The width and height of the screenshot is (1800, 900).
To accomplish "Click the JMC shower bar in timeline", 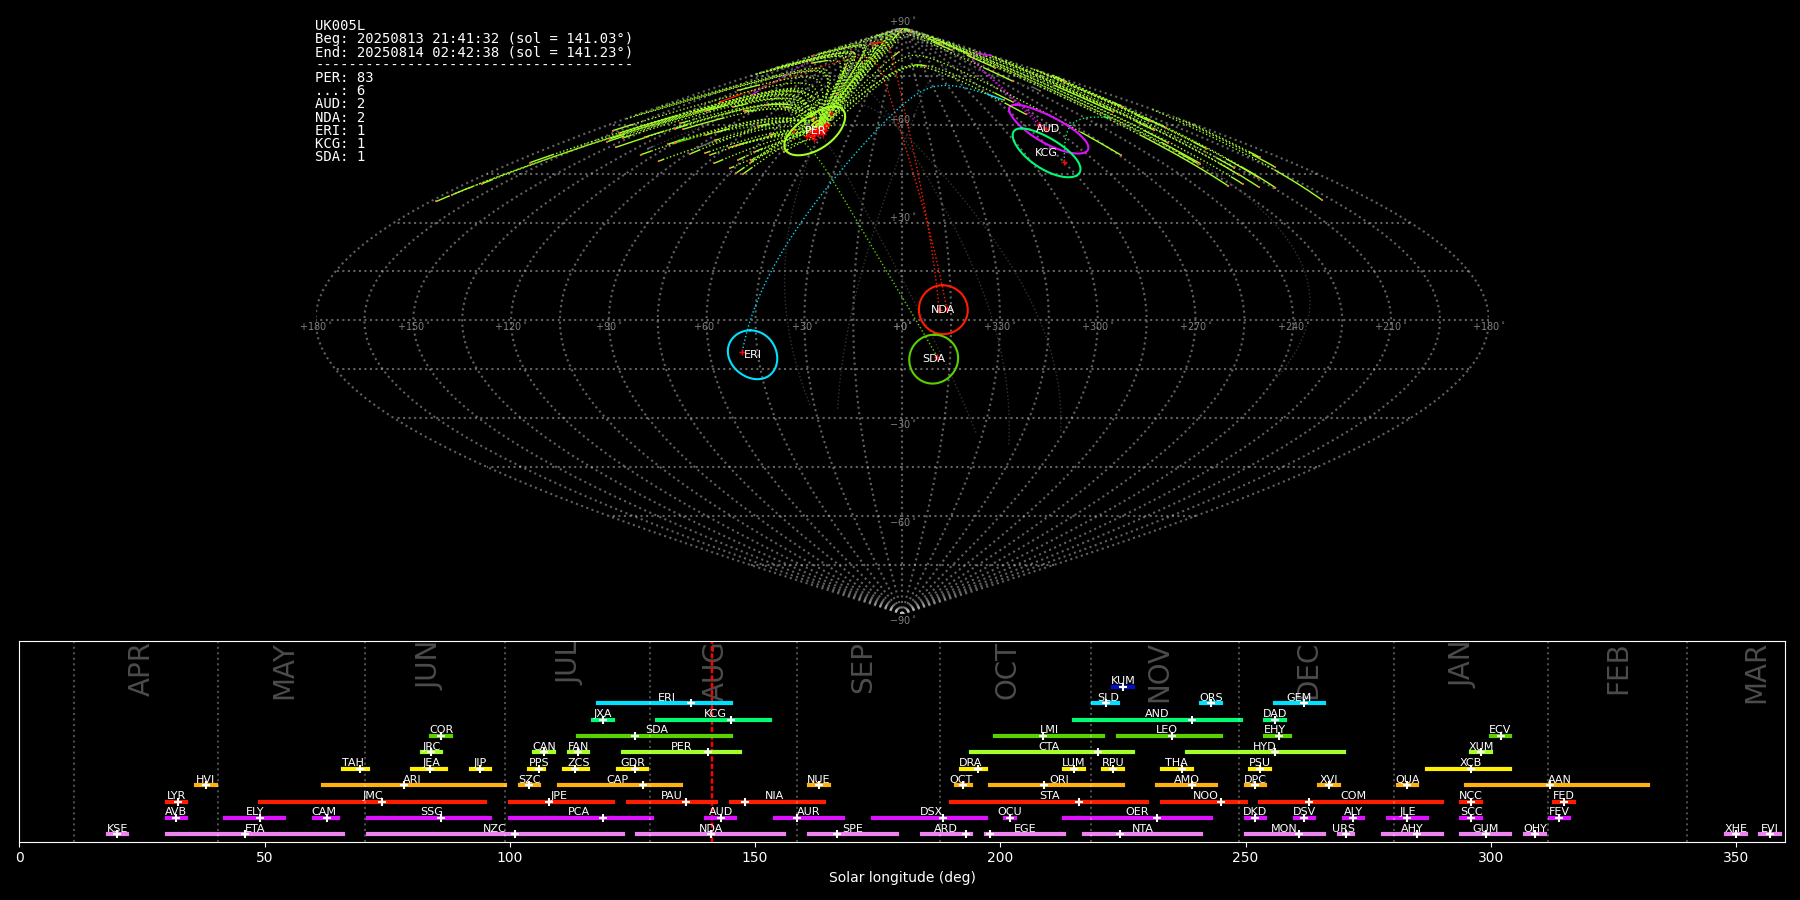I will pos(373,801).
